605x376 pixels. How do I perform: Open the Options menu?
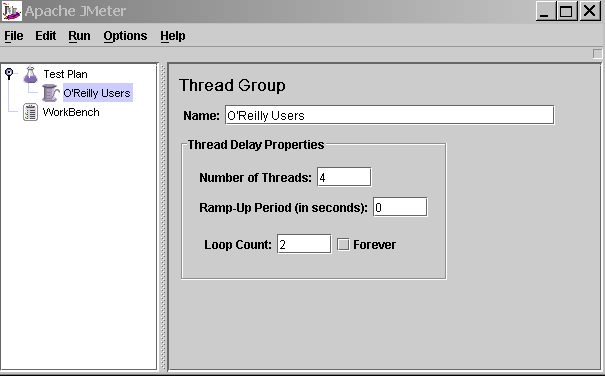(x=125, y=36)
